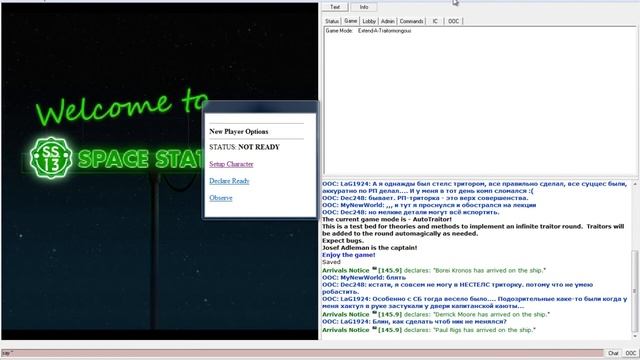Viewport: 640px width, 360px height.
Task: Click the 'Saved' chat line
Action: (331, 262)
